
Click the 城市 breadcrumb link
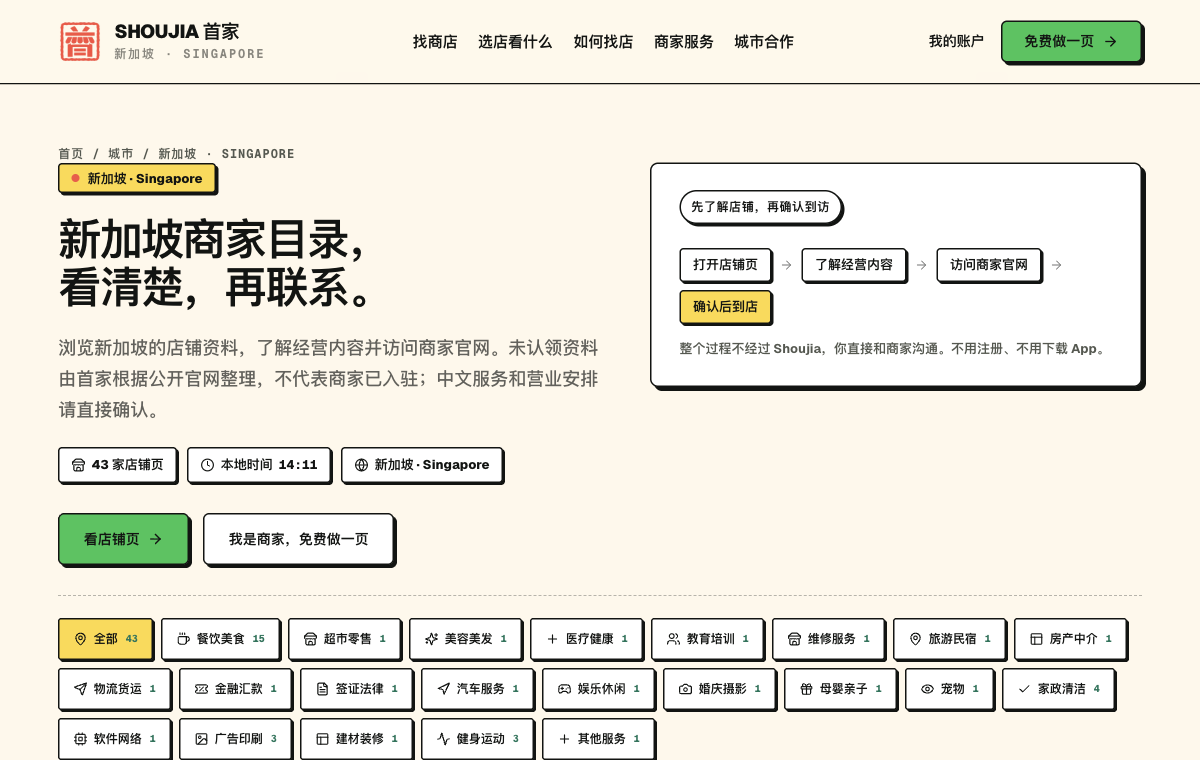click(x=121, y=154)
